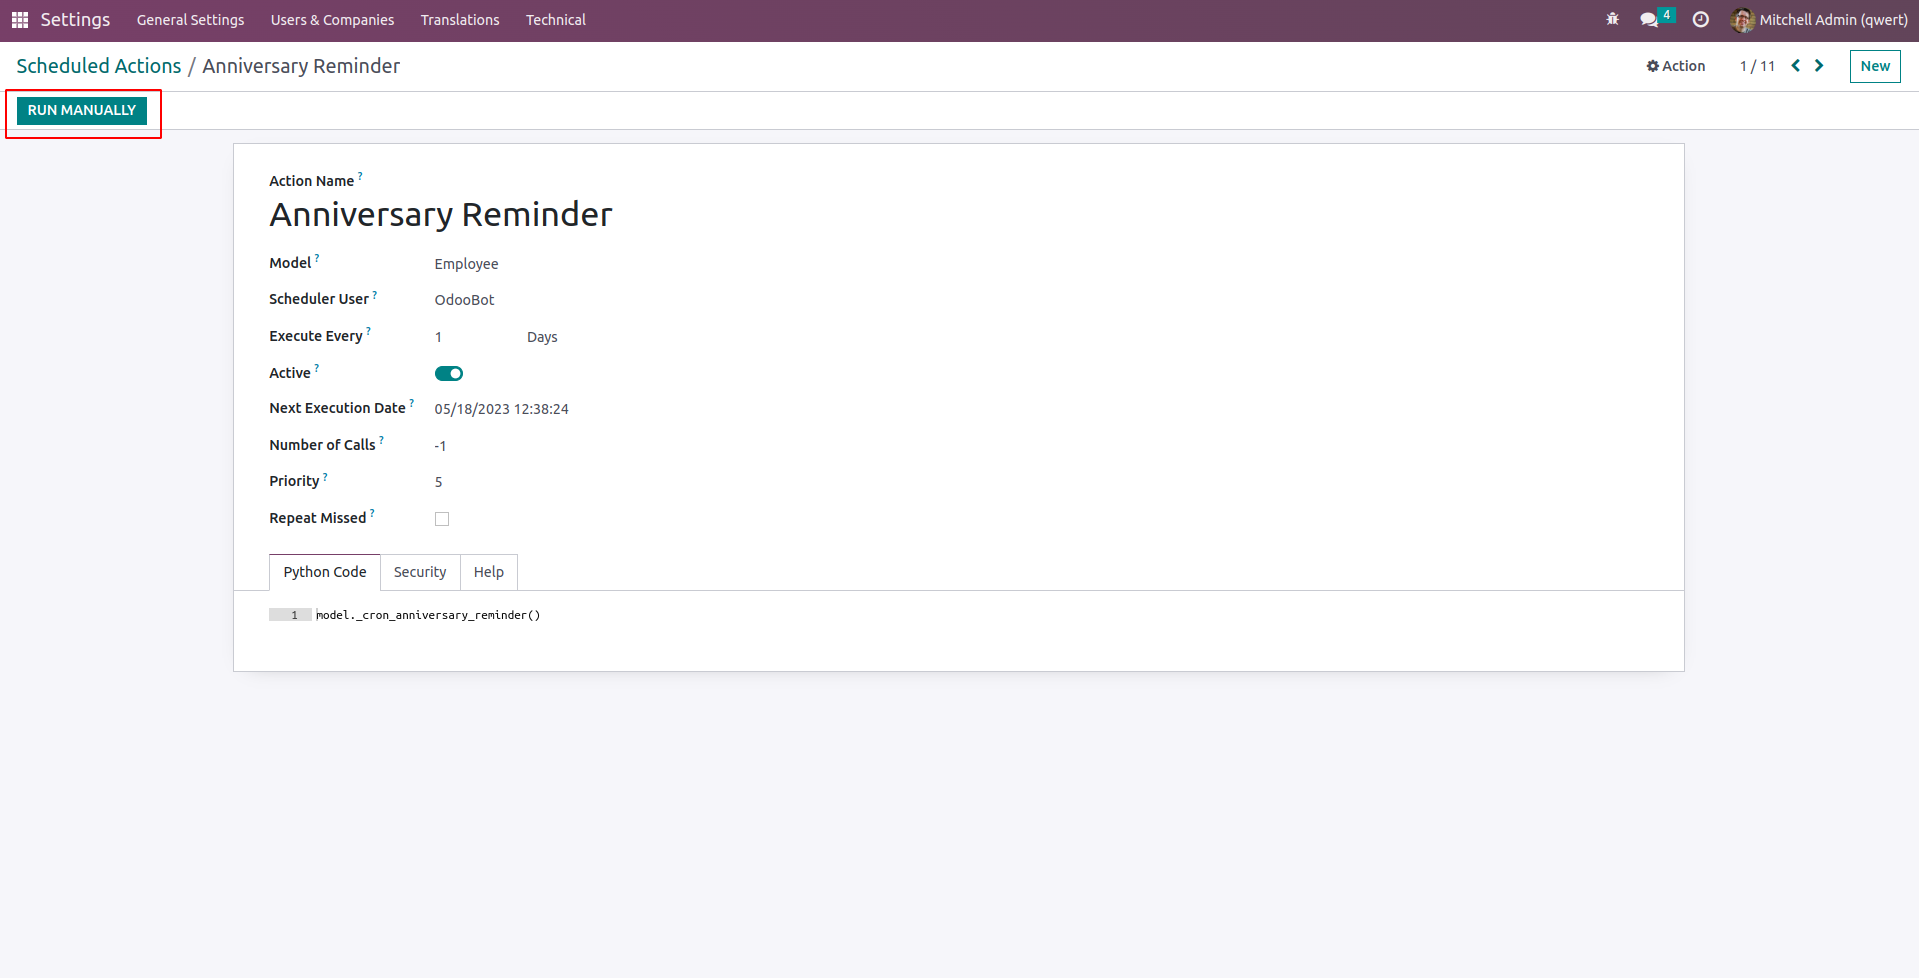Click Mitchell Admin (qwert) user menu
Image resolution: width=1919 pixels, height=978 pixels.
pos(1820,20)
